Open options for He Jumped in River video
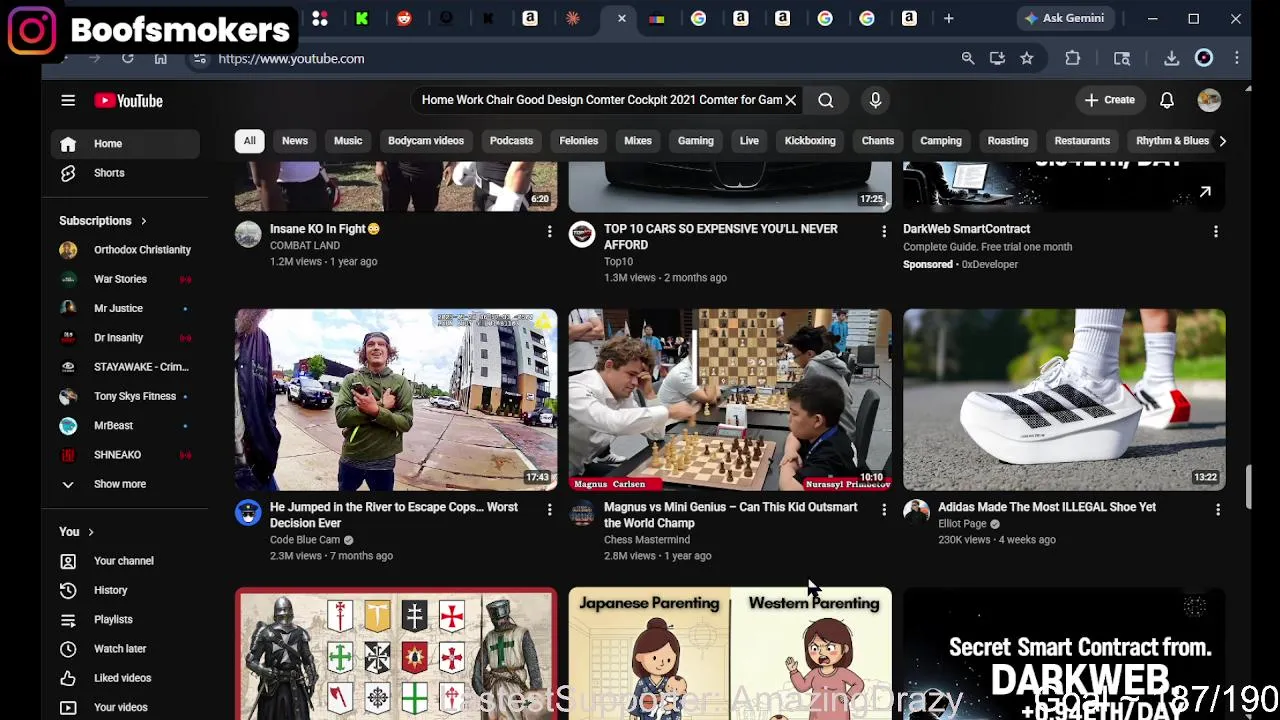The width and height of the screenshot is (1280, 720). pos(549,510)
